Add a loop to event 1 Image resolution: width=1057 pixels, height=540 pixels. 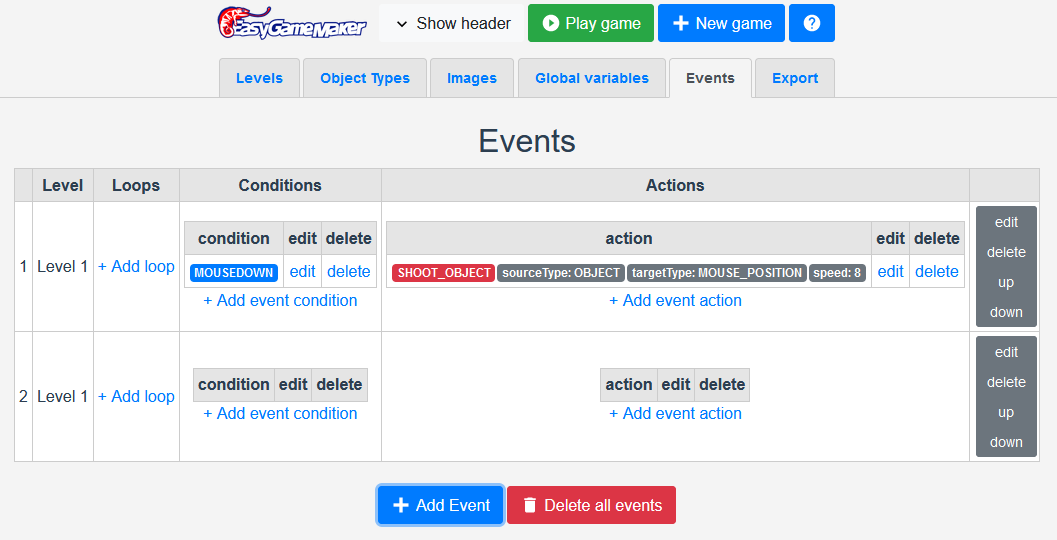136,266
